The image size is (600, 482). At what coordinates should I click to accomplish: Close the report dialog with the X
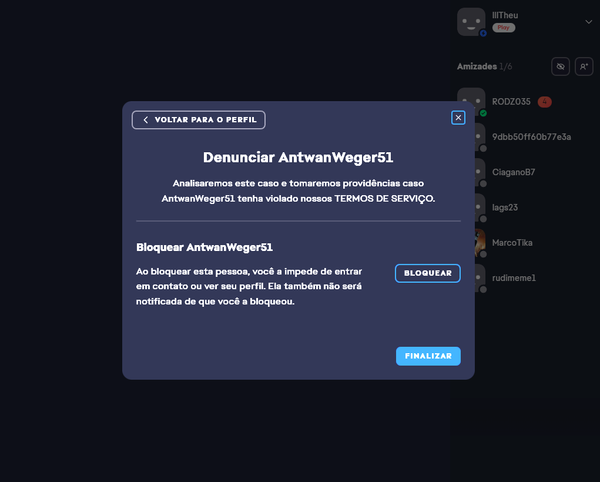[x=458, y=118]
